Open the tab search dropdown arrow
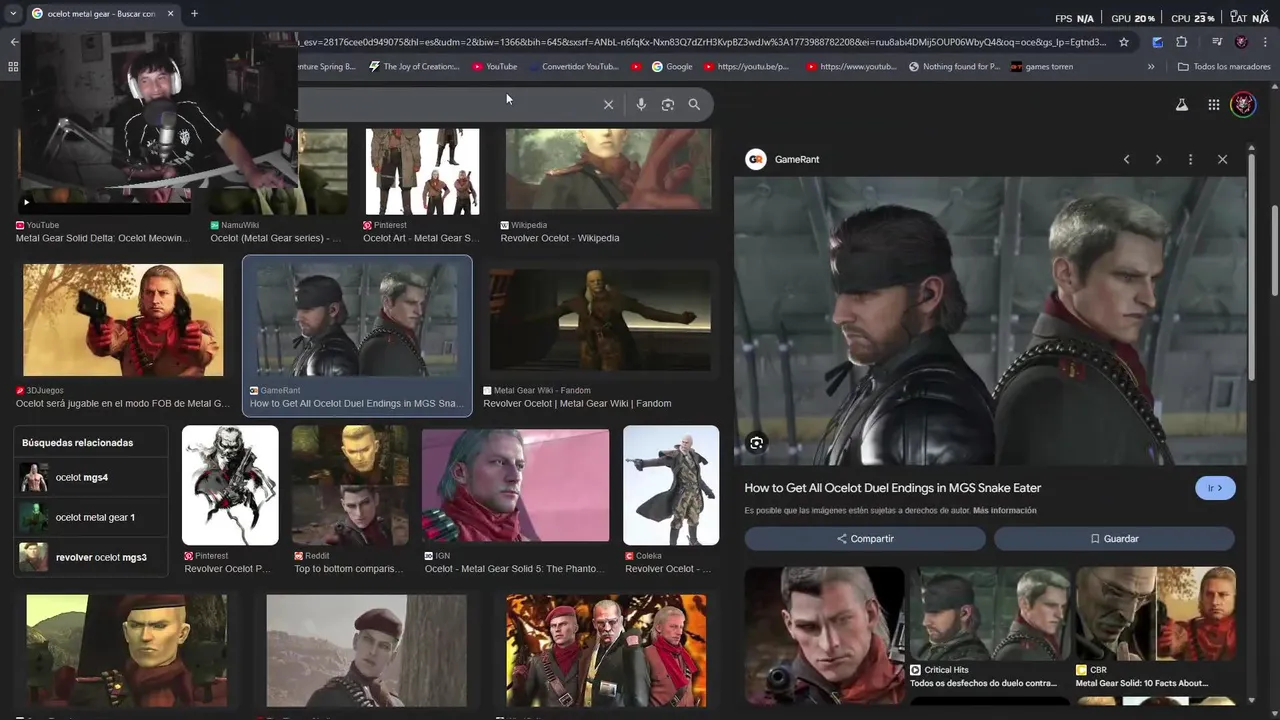The width and height of the screenshot is (1280, 720). pos(13,13)
